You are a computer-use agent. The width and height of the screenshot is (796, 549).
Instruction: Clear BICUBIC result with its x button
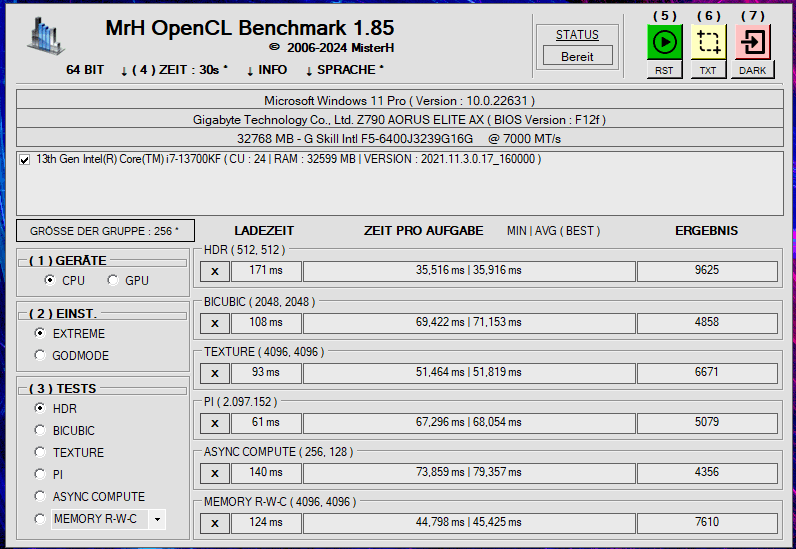(215, 323)
